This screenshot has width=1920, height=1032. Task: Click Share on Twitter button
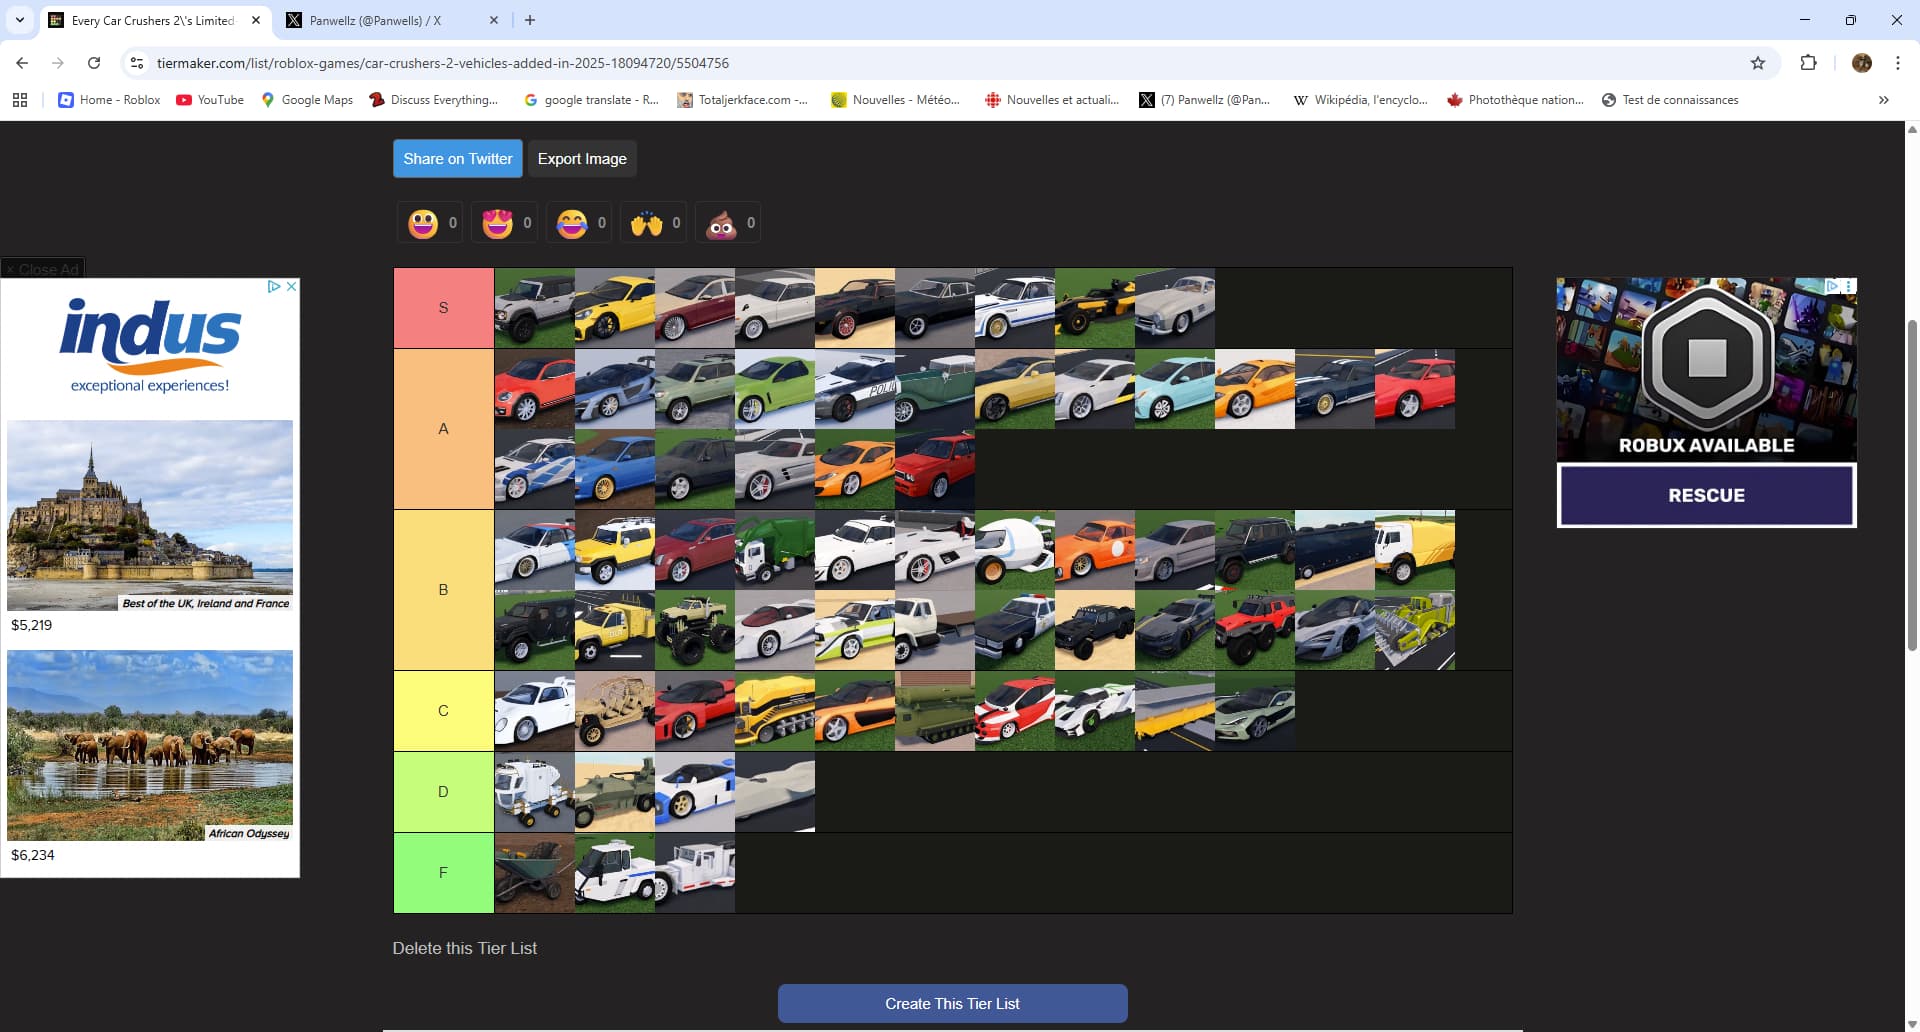(457, 159)
